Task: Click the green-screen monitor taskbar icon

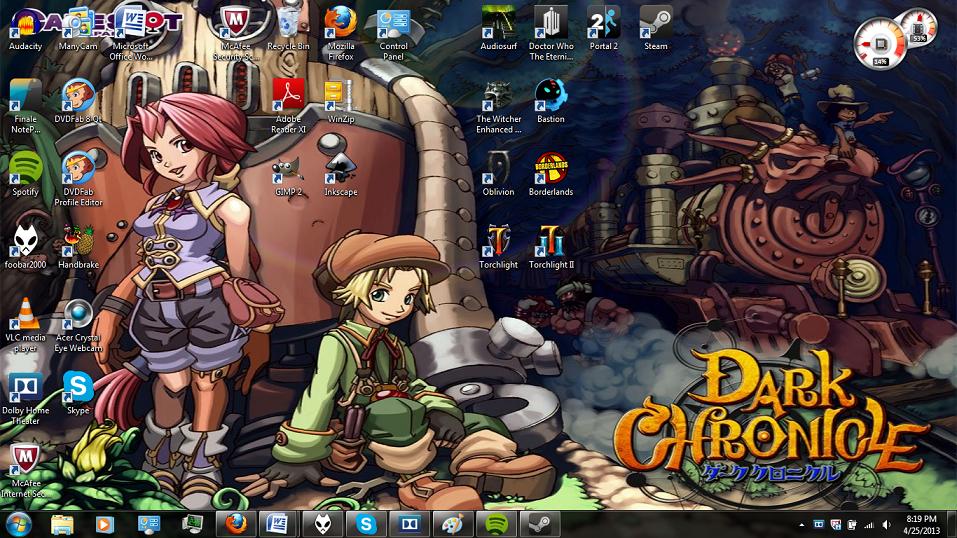Action: point(192,524)
